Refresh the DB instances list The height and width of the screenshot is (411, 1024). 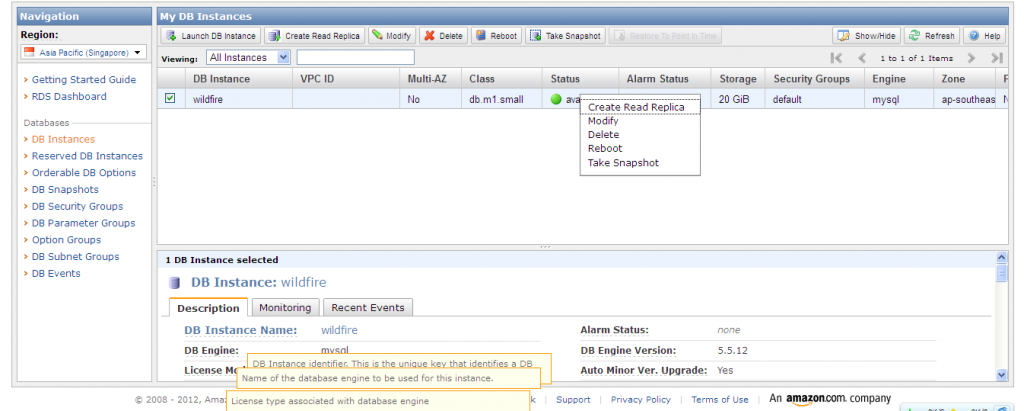pyautogui.click(x=933, y=36)
